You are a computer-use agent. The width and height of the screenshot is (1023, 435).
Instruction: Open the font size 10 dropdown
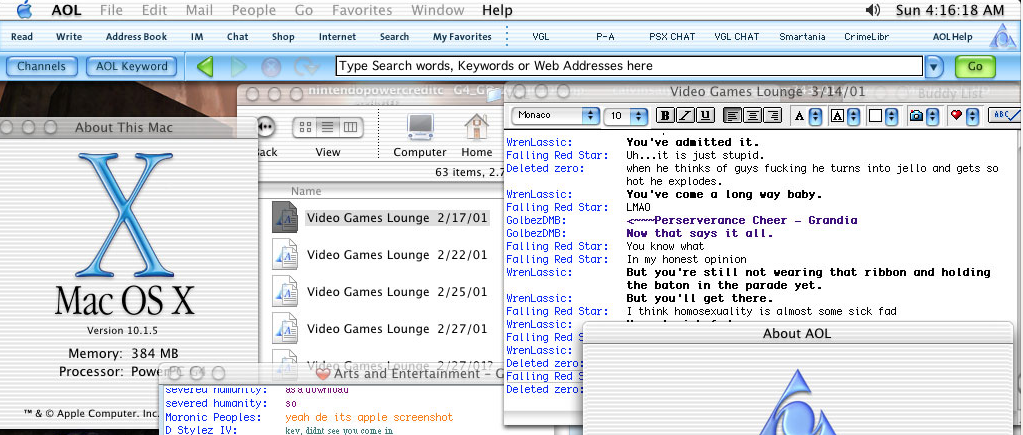click(x=625, y=115)
